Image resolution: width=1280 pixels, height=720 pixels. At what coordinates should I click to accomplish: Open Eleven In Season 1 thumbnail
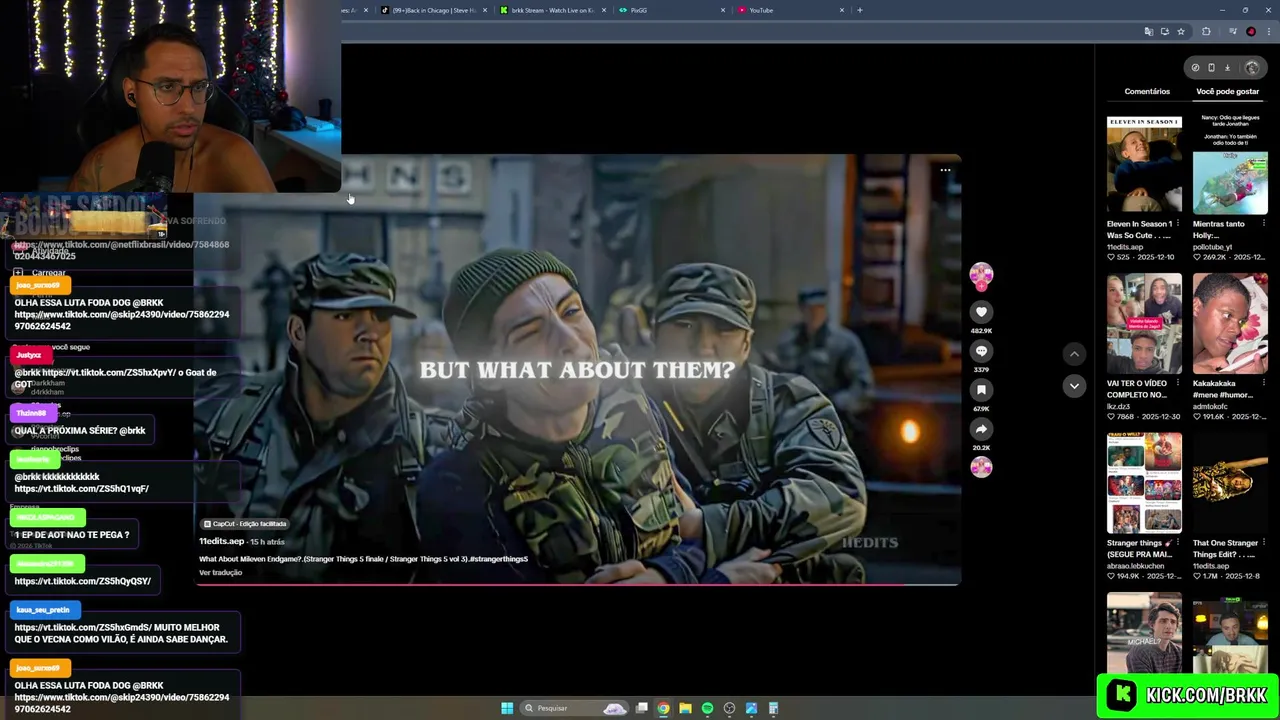click(x=1144, y=165)
